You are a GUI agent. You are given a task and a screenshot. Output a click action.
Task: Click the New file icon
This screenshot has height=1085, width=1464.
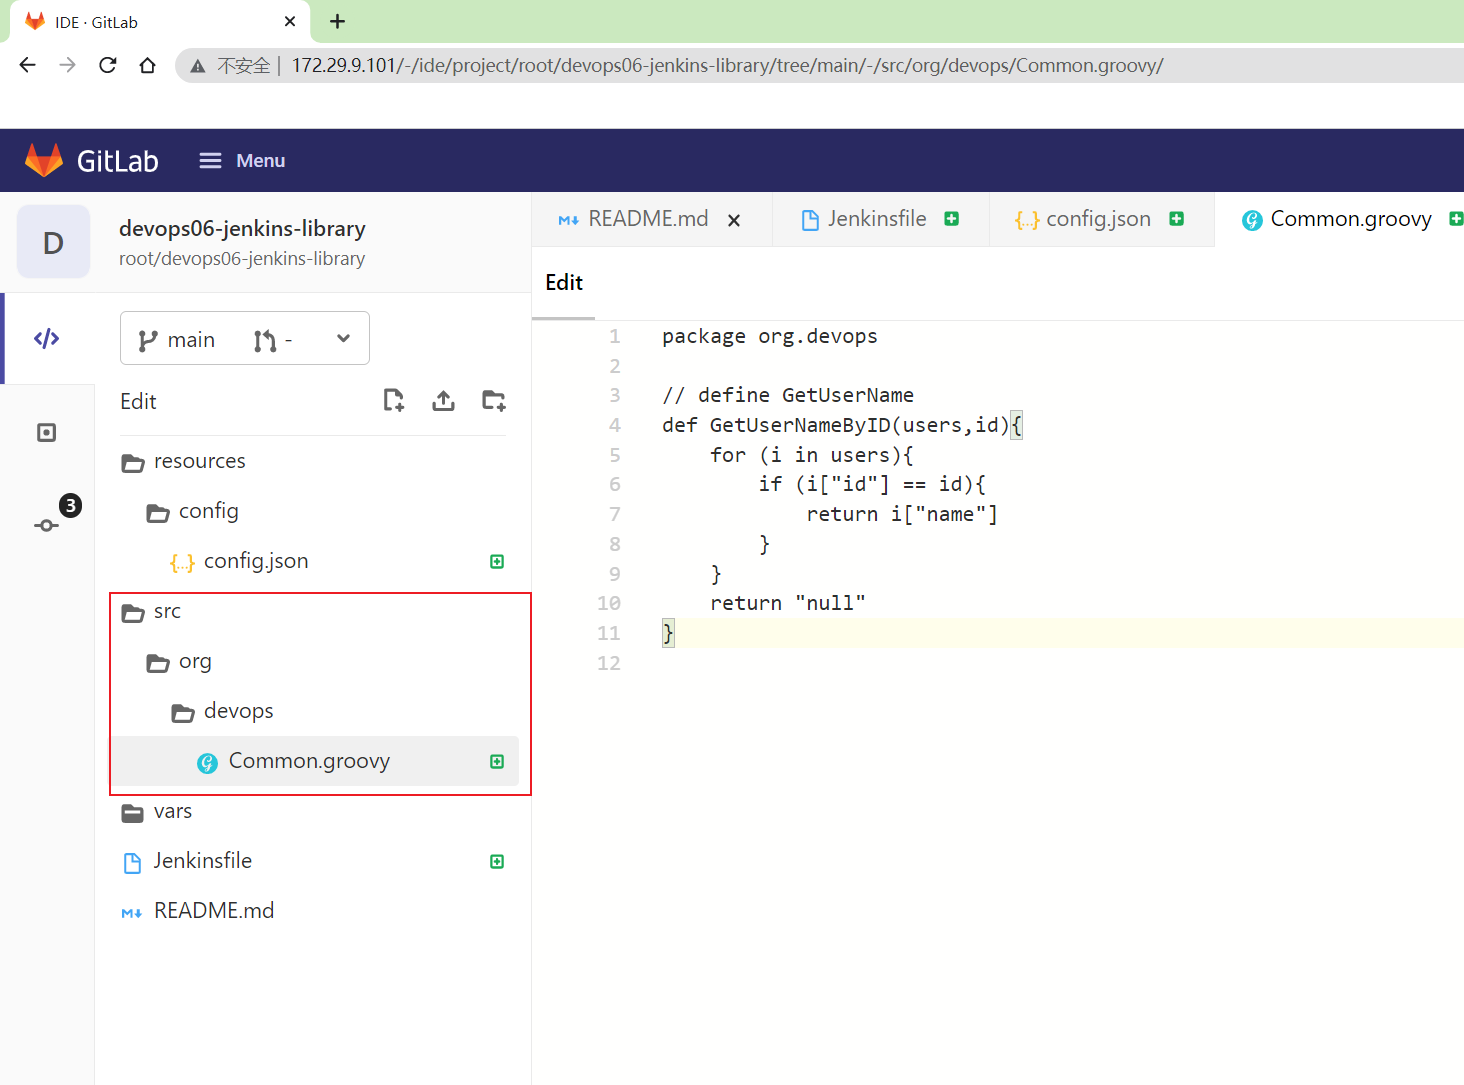(394, 400)
